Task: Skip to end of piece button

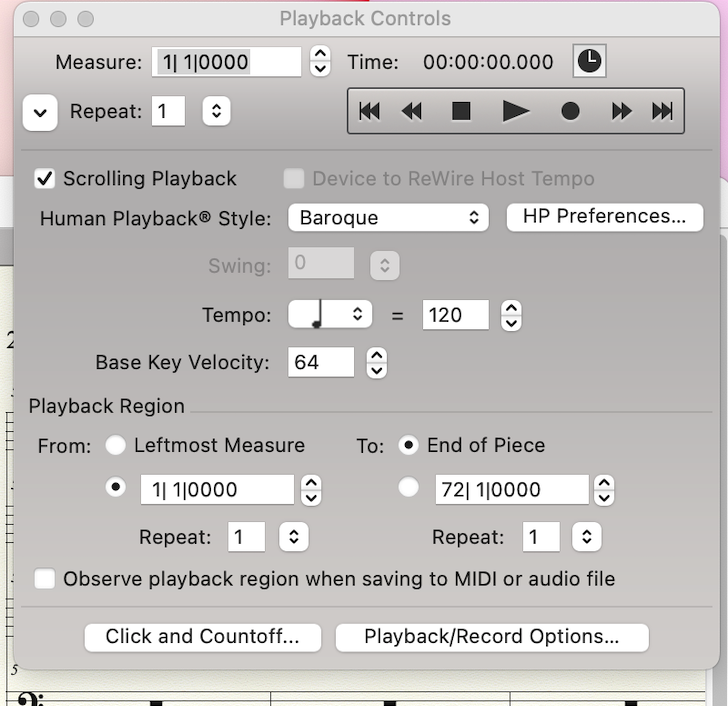Action: tap(662, 111)
